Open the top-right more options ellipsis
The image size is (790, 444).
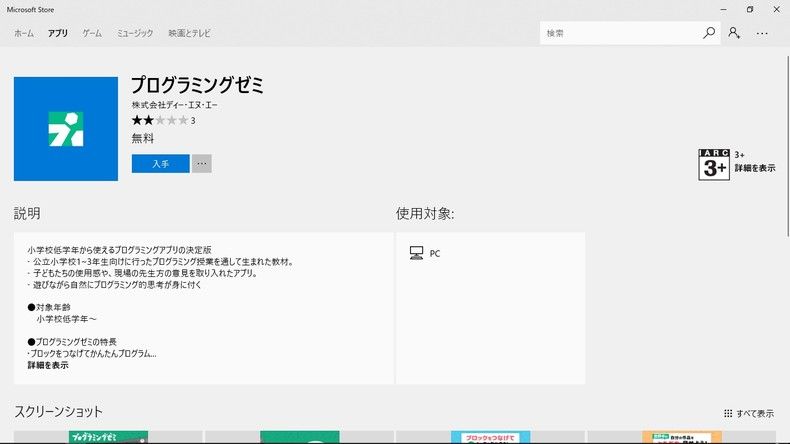[762, 34]
